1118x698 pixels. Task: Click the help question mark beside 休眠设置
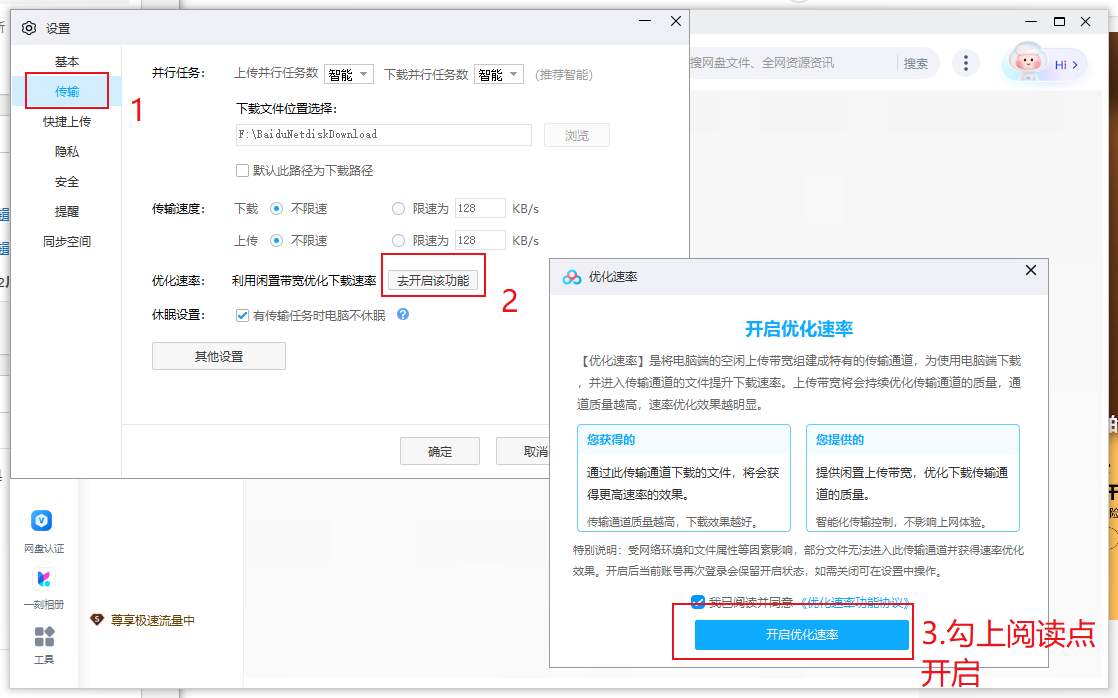[x=403, y=314]
